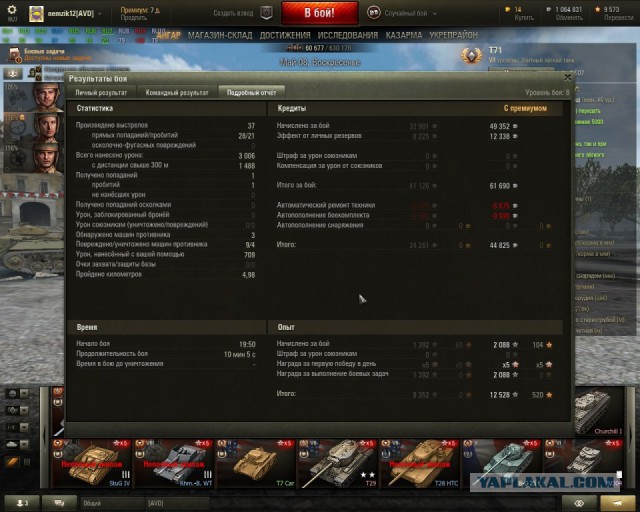Close the Результаты боя window

pos(567,77)
